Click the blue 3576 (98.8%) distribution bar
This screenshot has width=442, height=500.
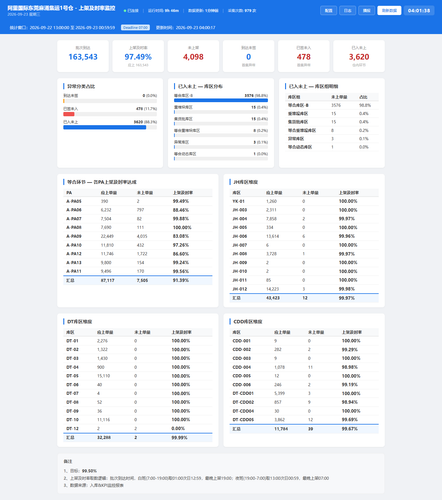tap(221, 100)
